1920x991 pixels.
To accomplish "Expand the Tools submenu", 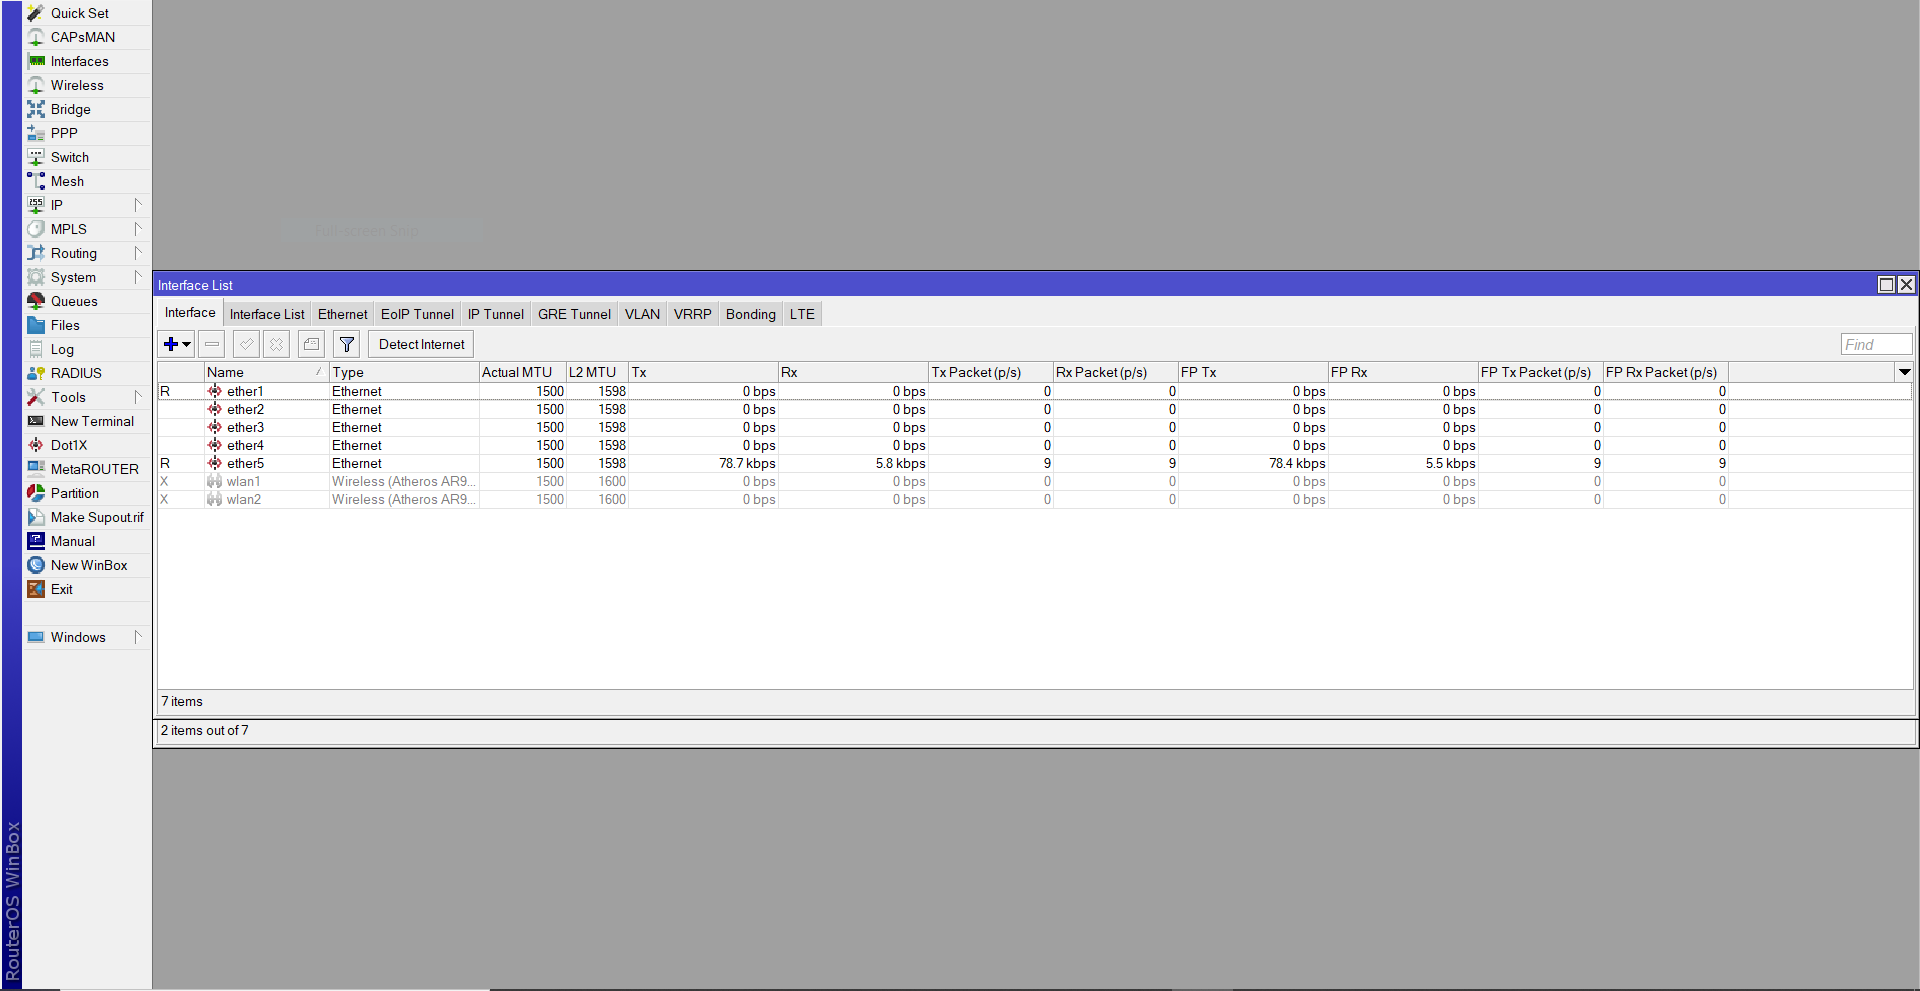I will [x=138, y=397].
